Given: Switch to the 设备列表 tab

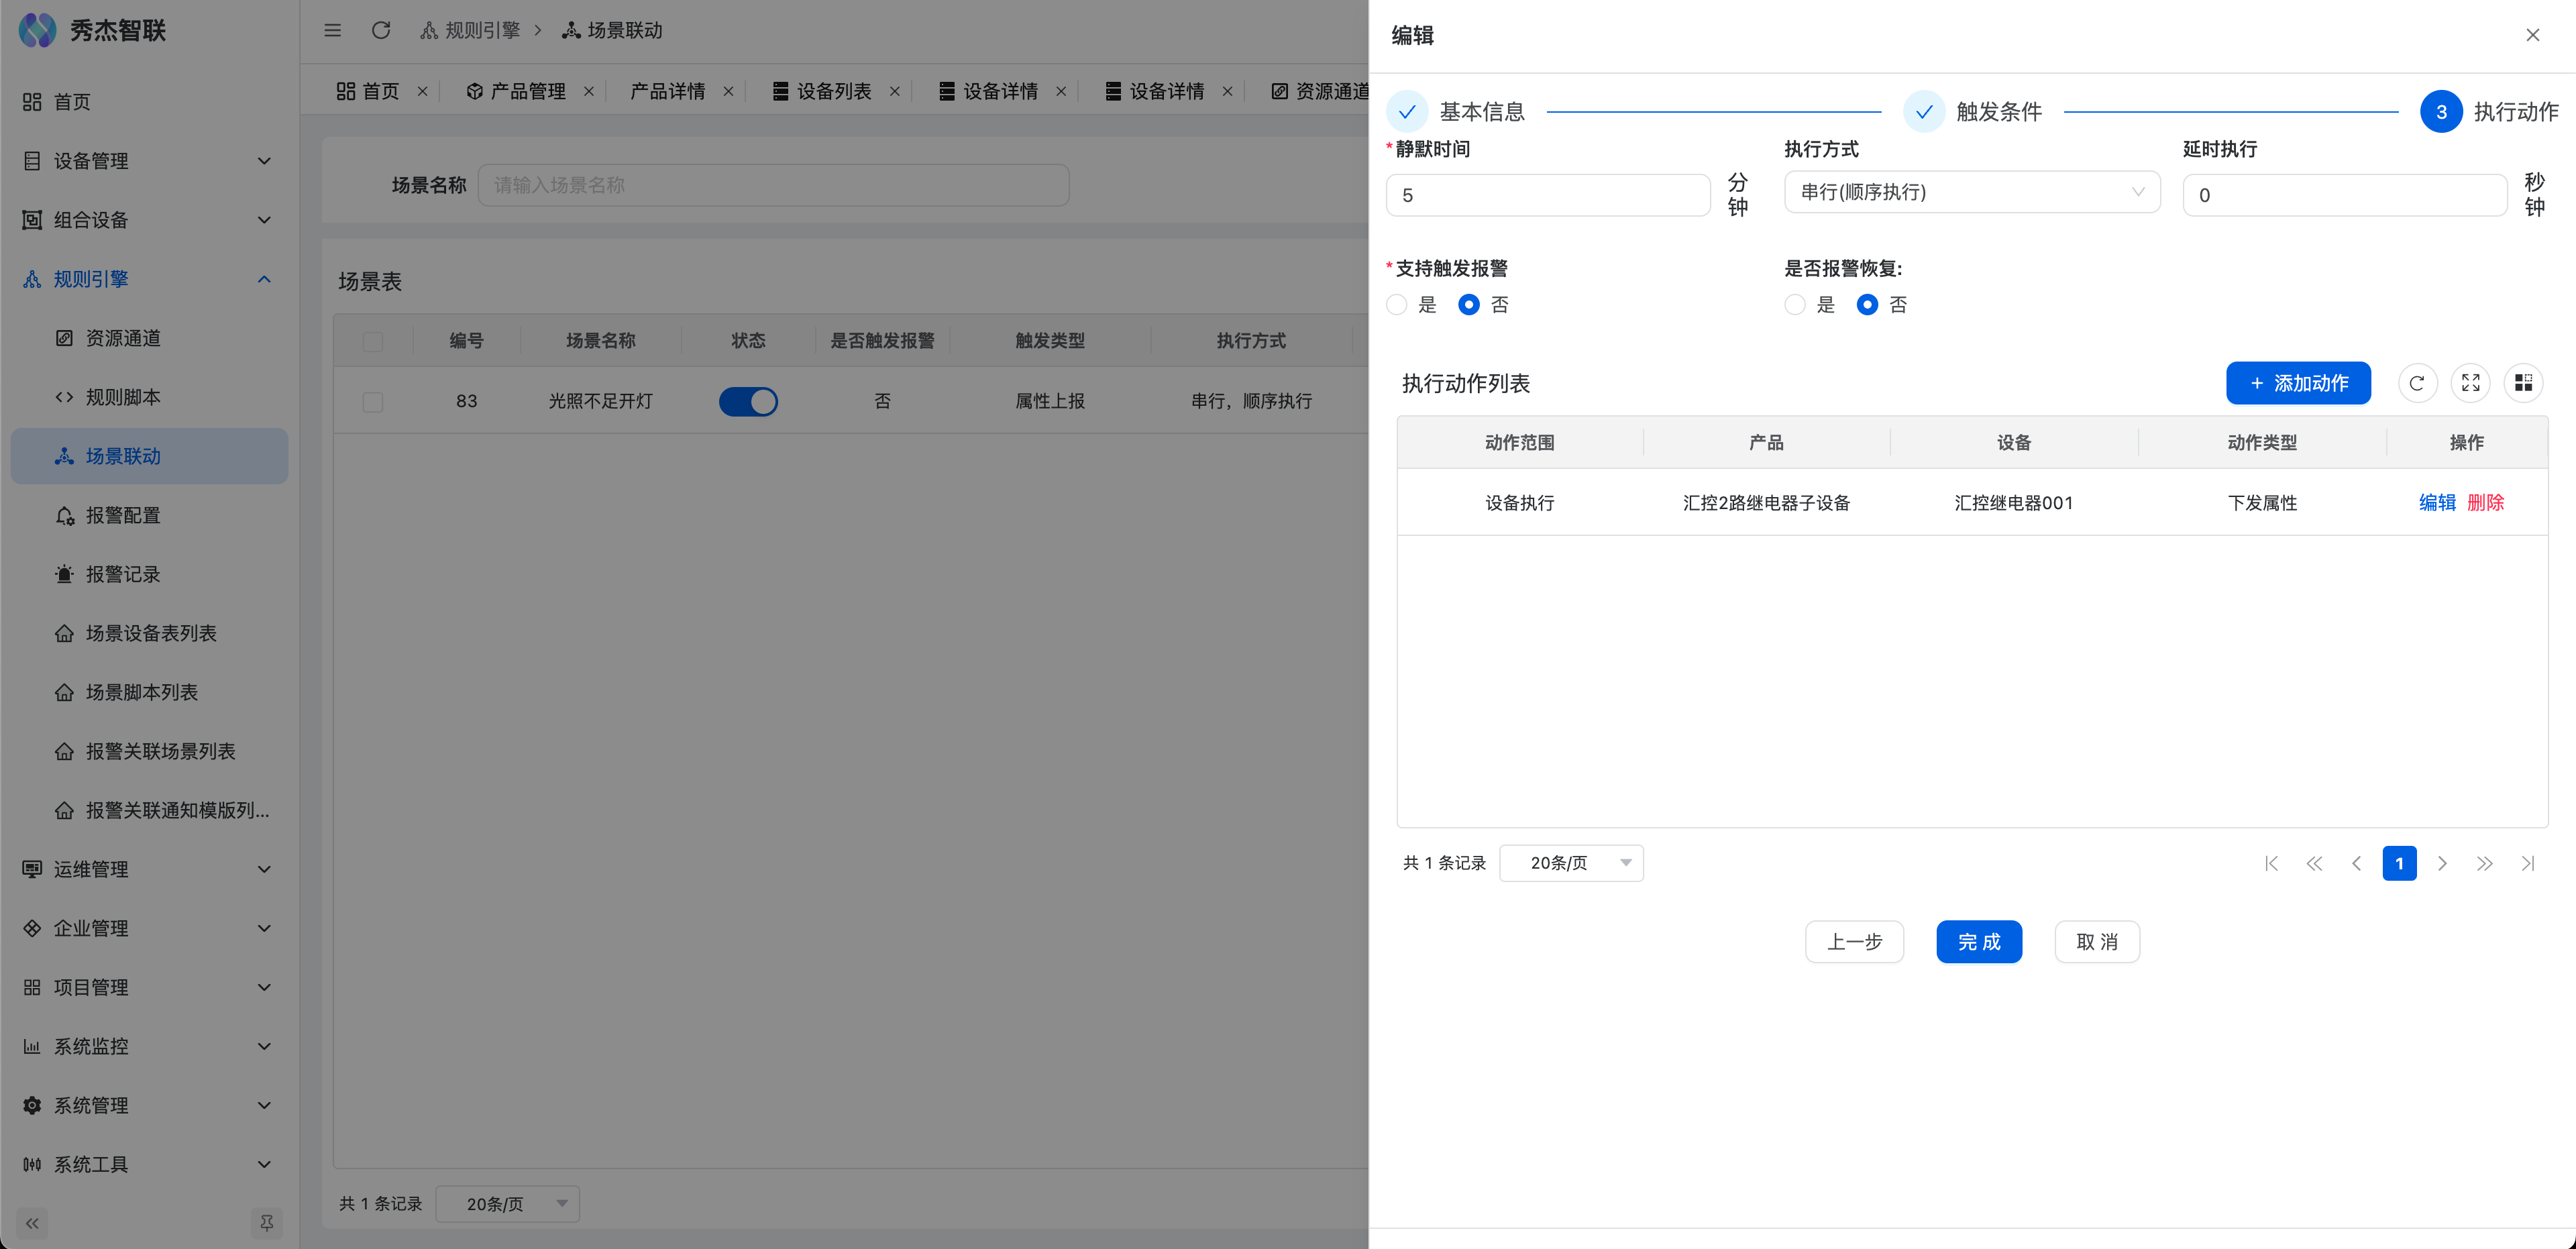Looking at the screenshot, I should [833, 91].
